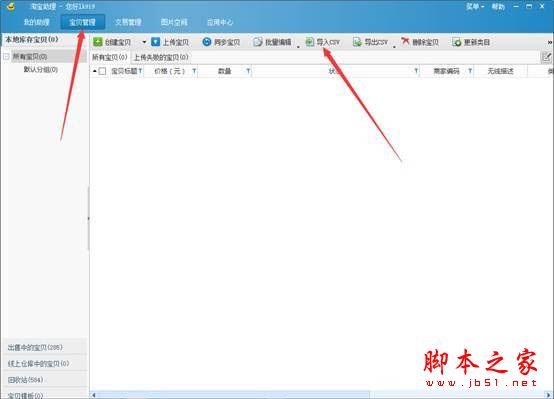The width and height of the screenshot is (554, 399).
Task: Click the 同步宝贝 button label
Action: (x=227, y=42)
